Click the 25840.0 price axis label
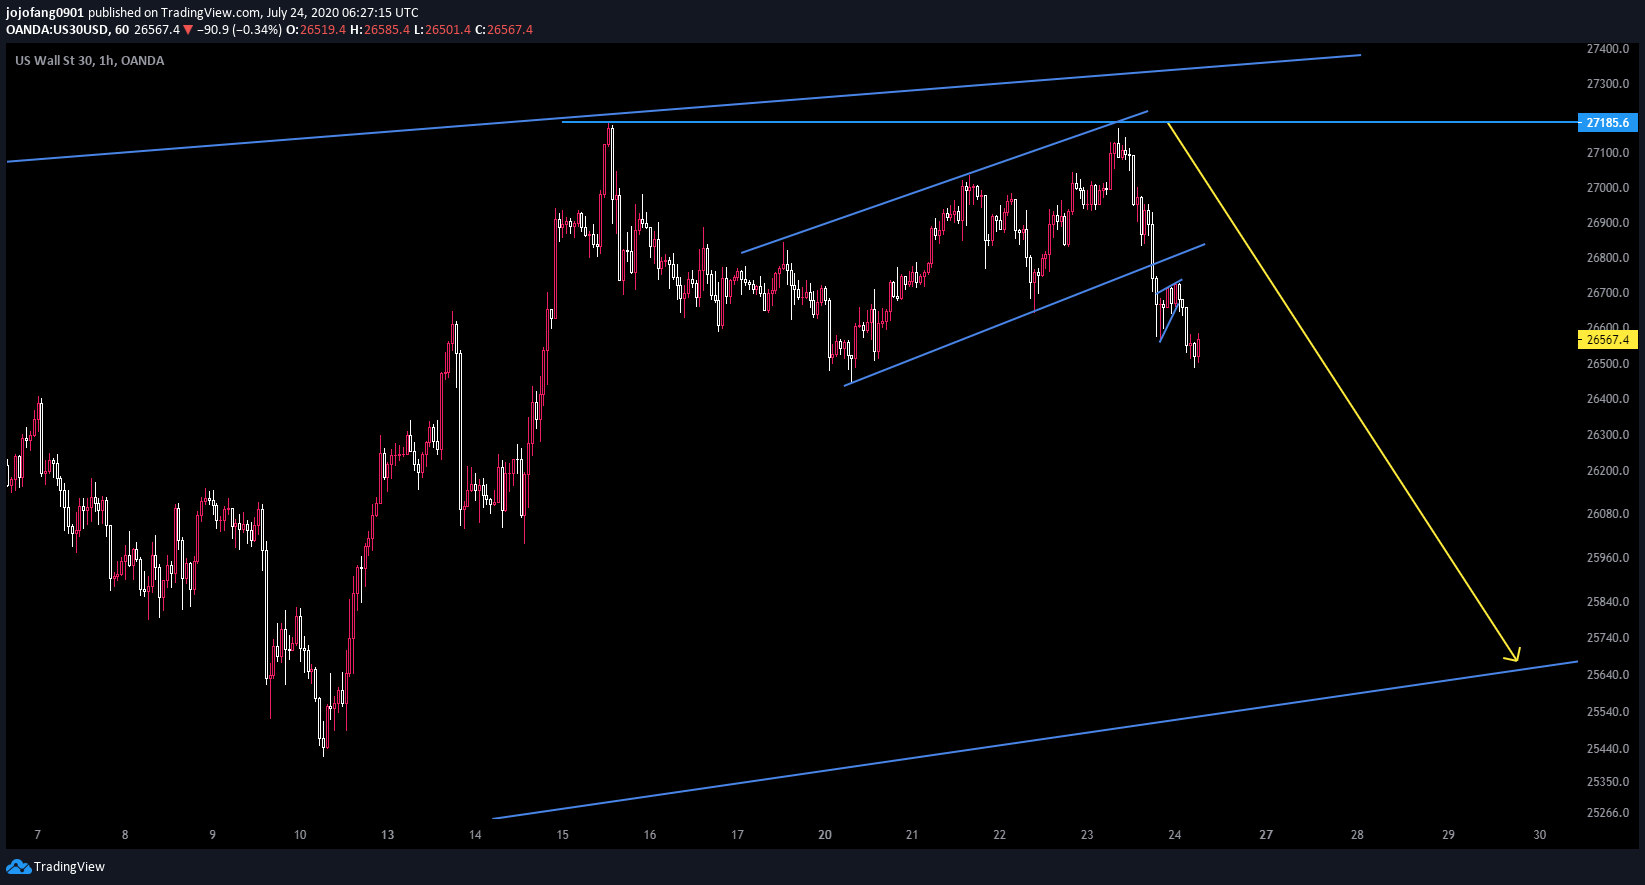 click(1608, 602)
